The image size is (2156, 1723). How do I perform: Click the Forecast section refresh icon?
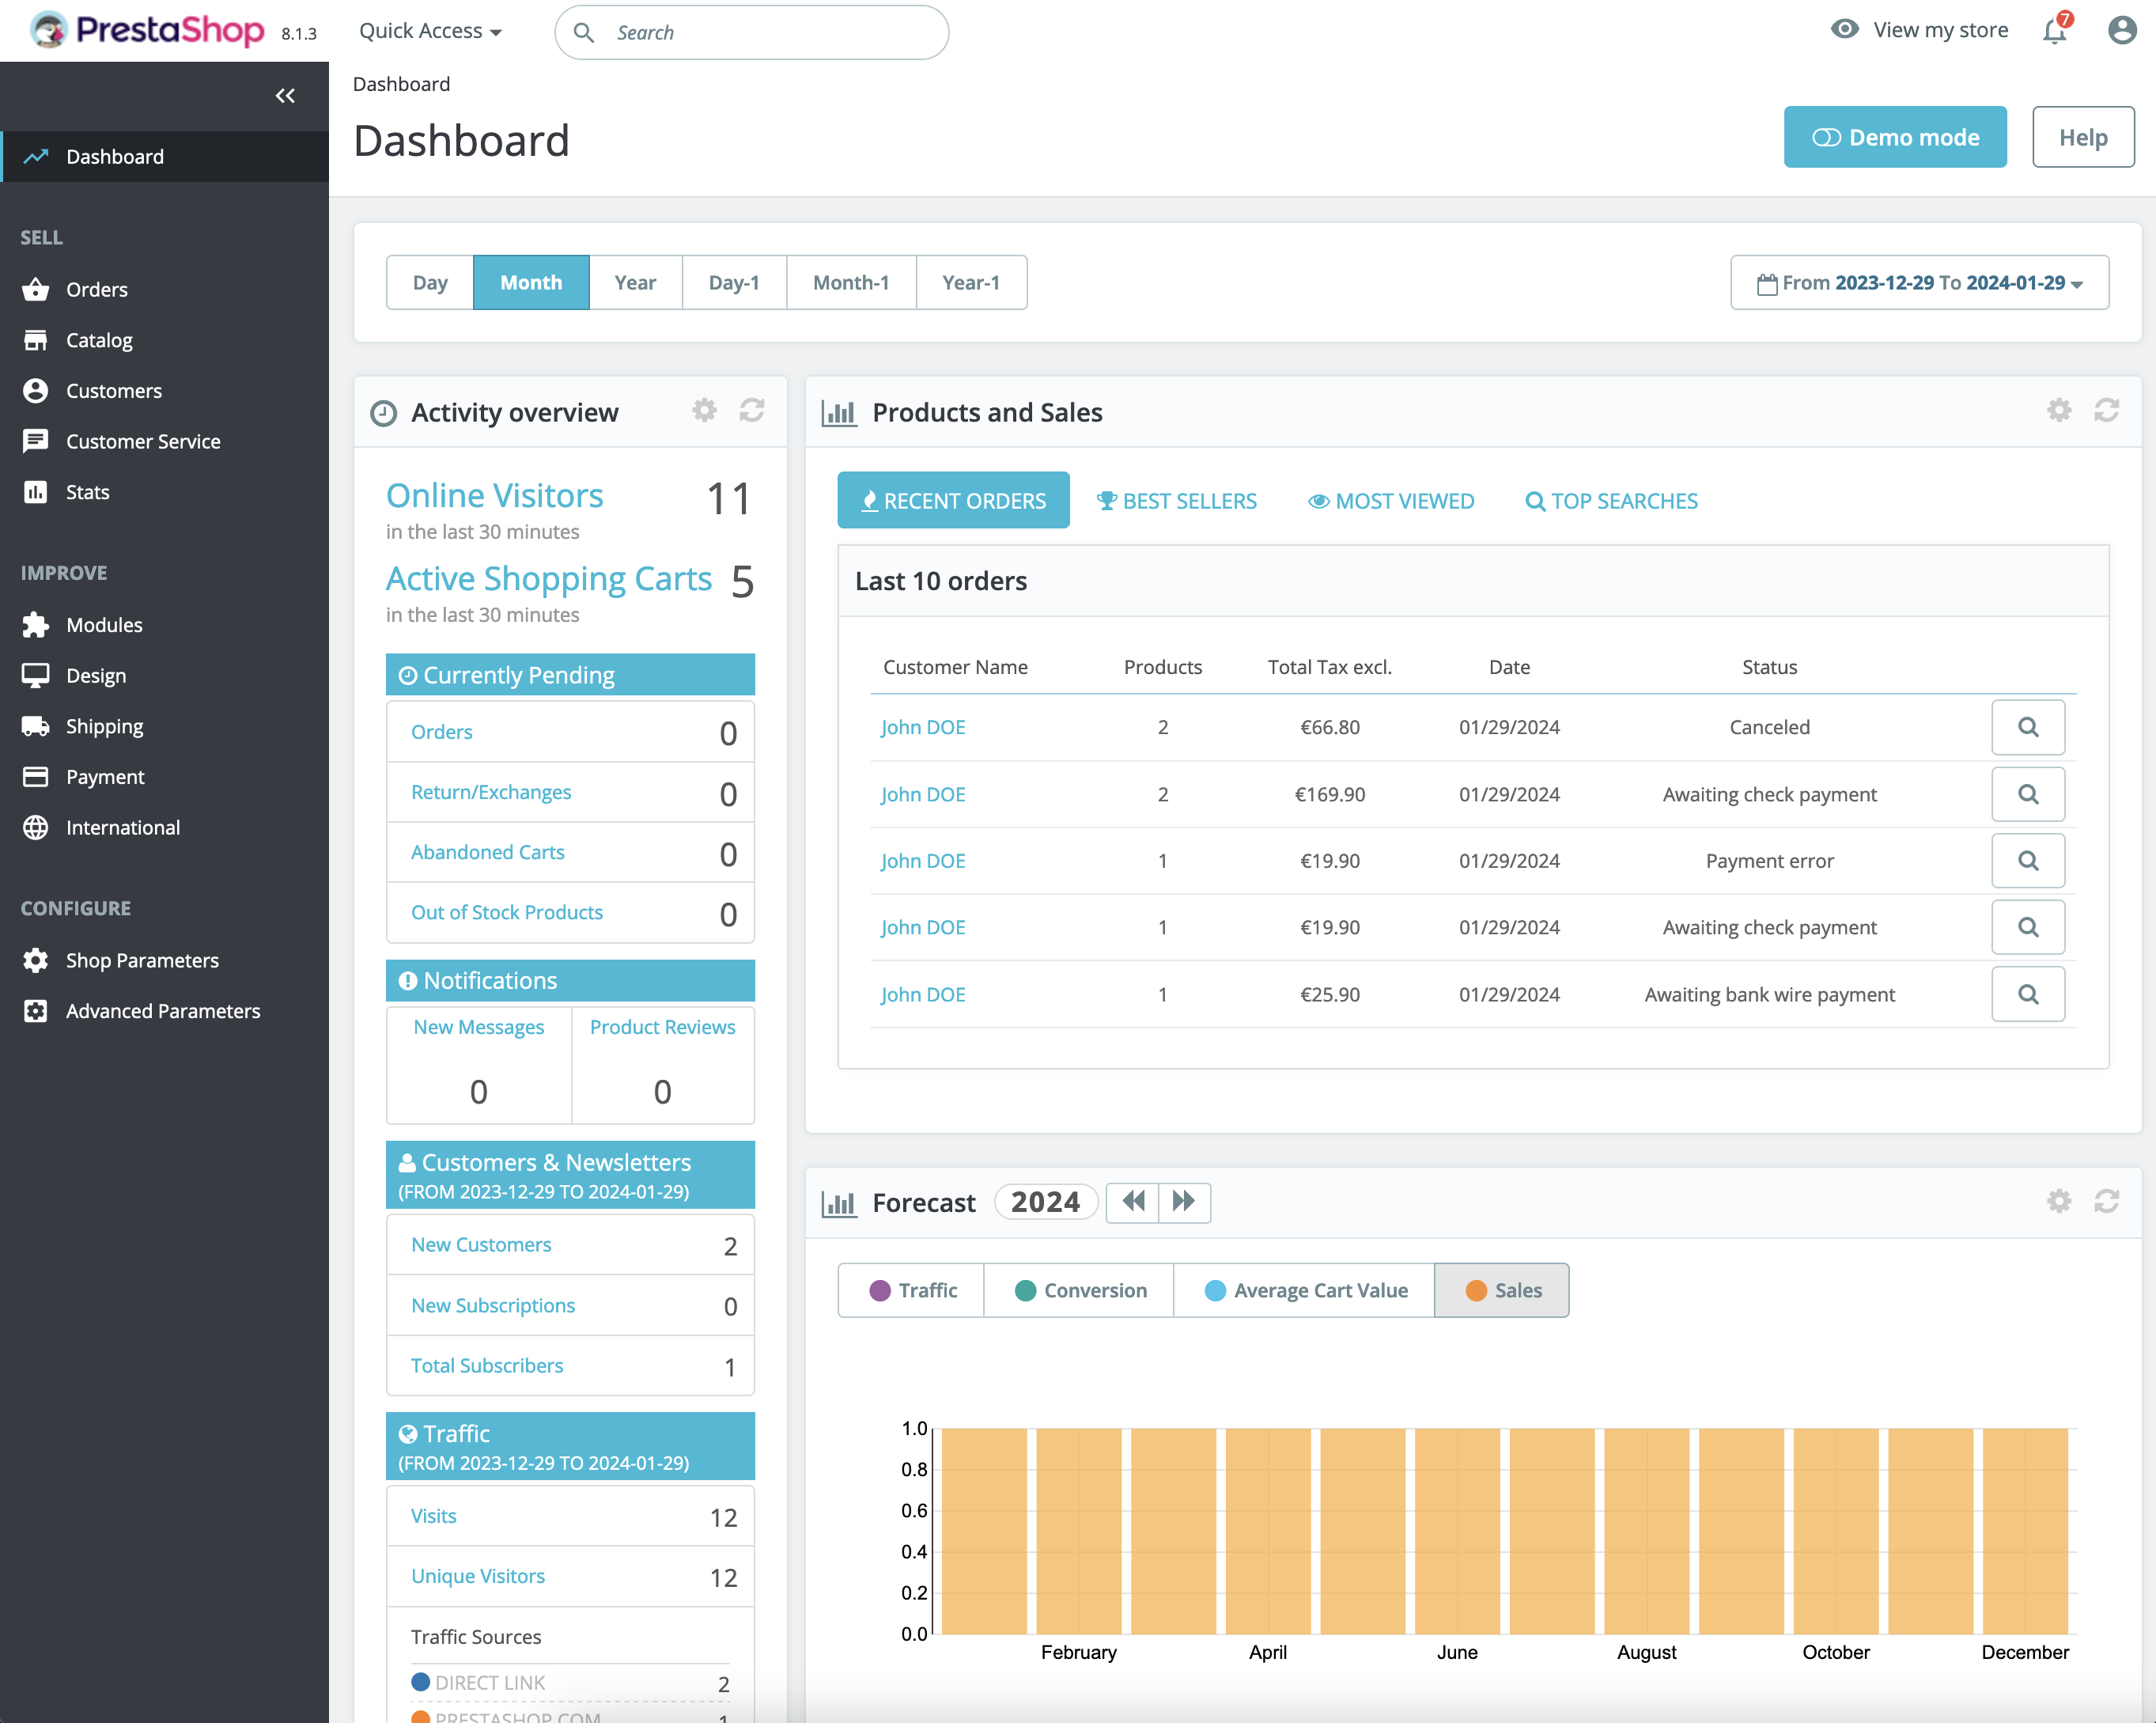pyautogui.click(x=2107, y=1201)
